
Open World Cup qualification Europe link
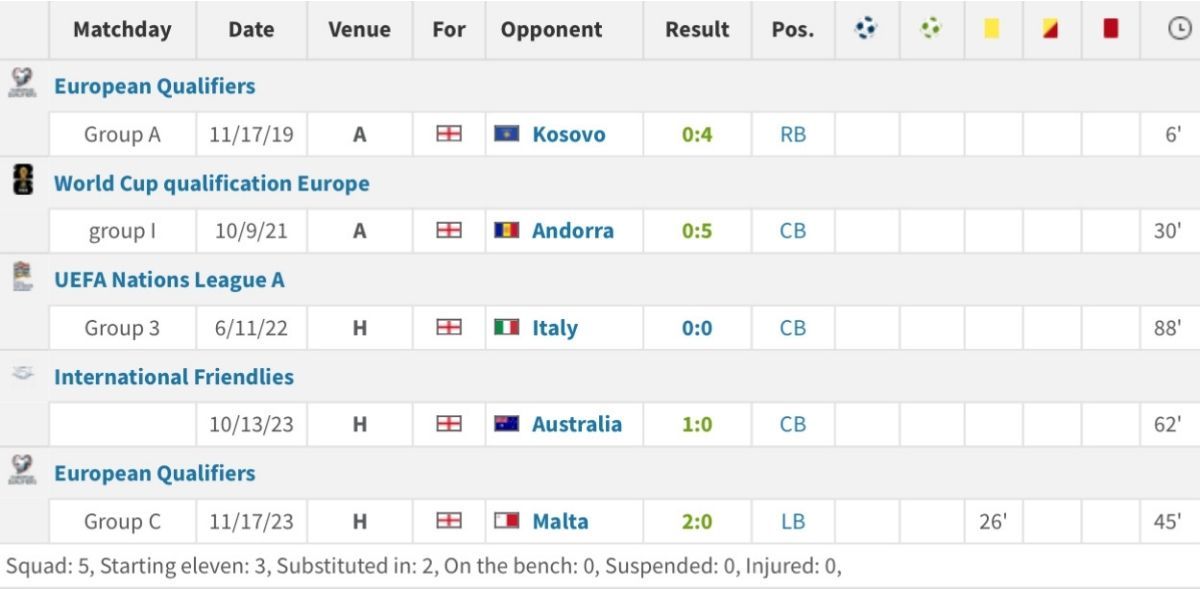(212, 183)
